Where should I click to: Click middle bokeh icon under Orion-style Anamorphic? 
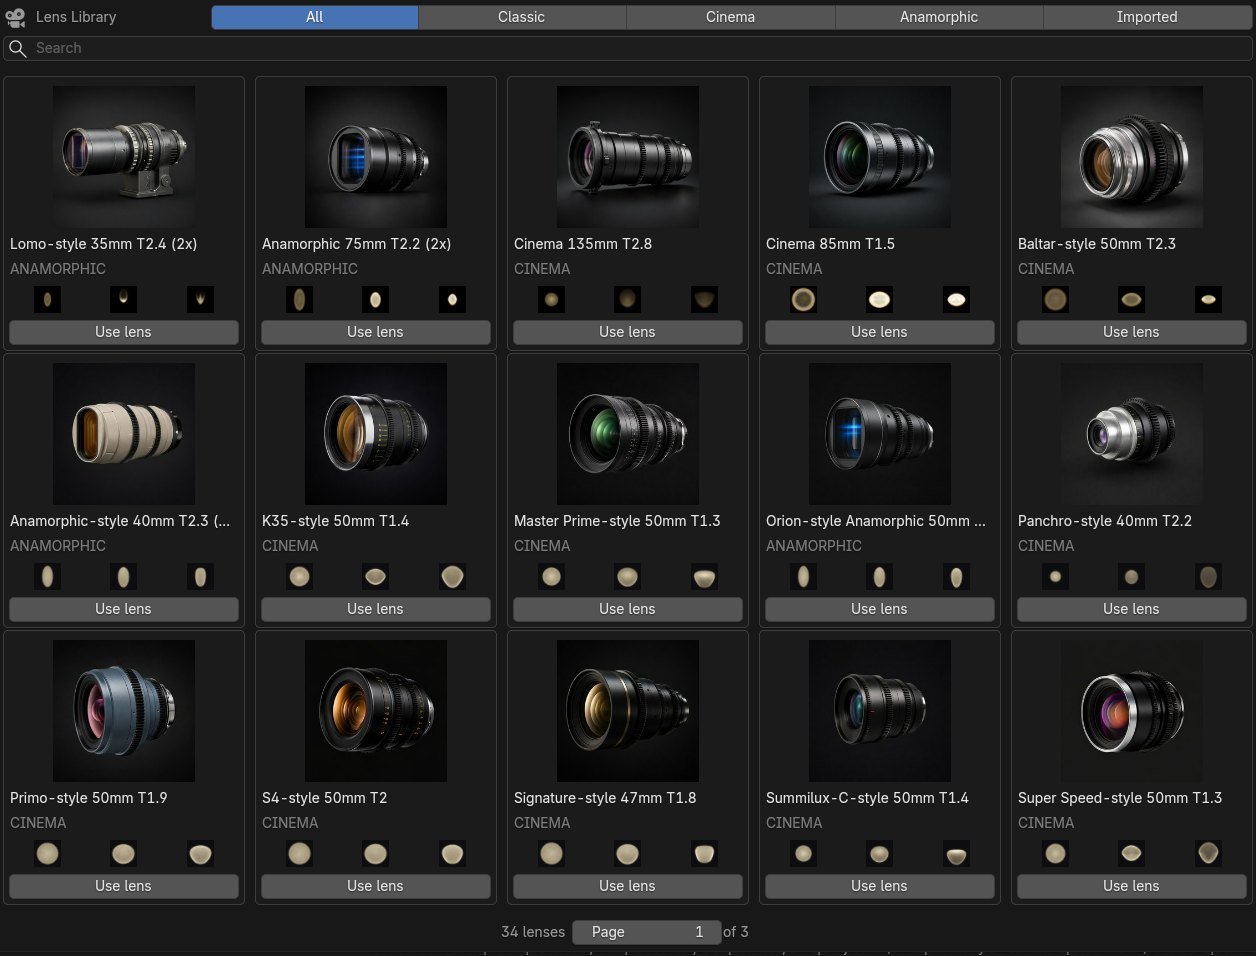coord(879,576)
